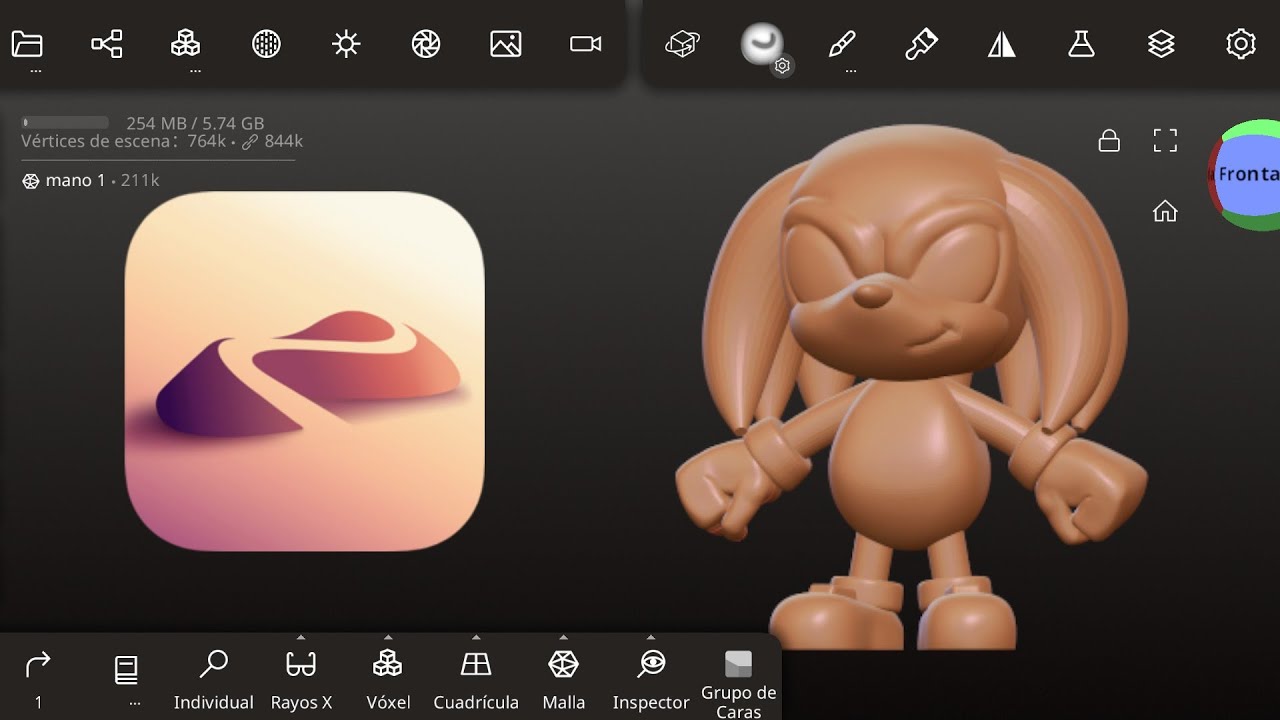Open the Scene hierarchy menu

click(107, 44)
